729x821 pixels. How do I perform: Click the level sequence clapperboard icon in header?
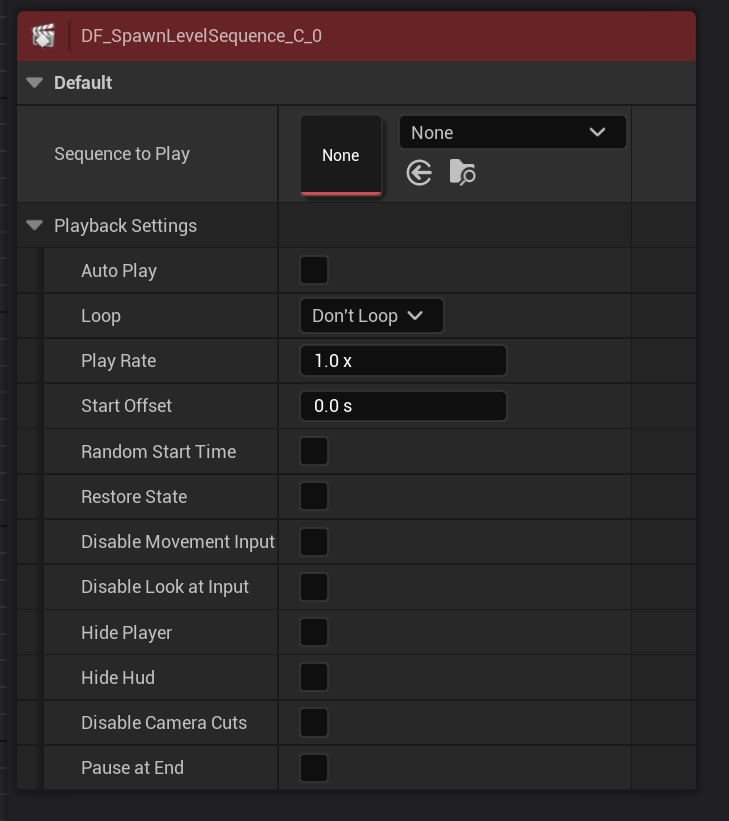43,37
